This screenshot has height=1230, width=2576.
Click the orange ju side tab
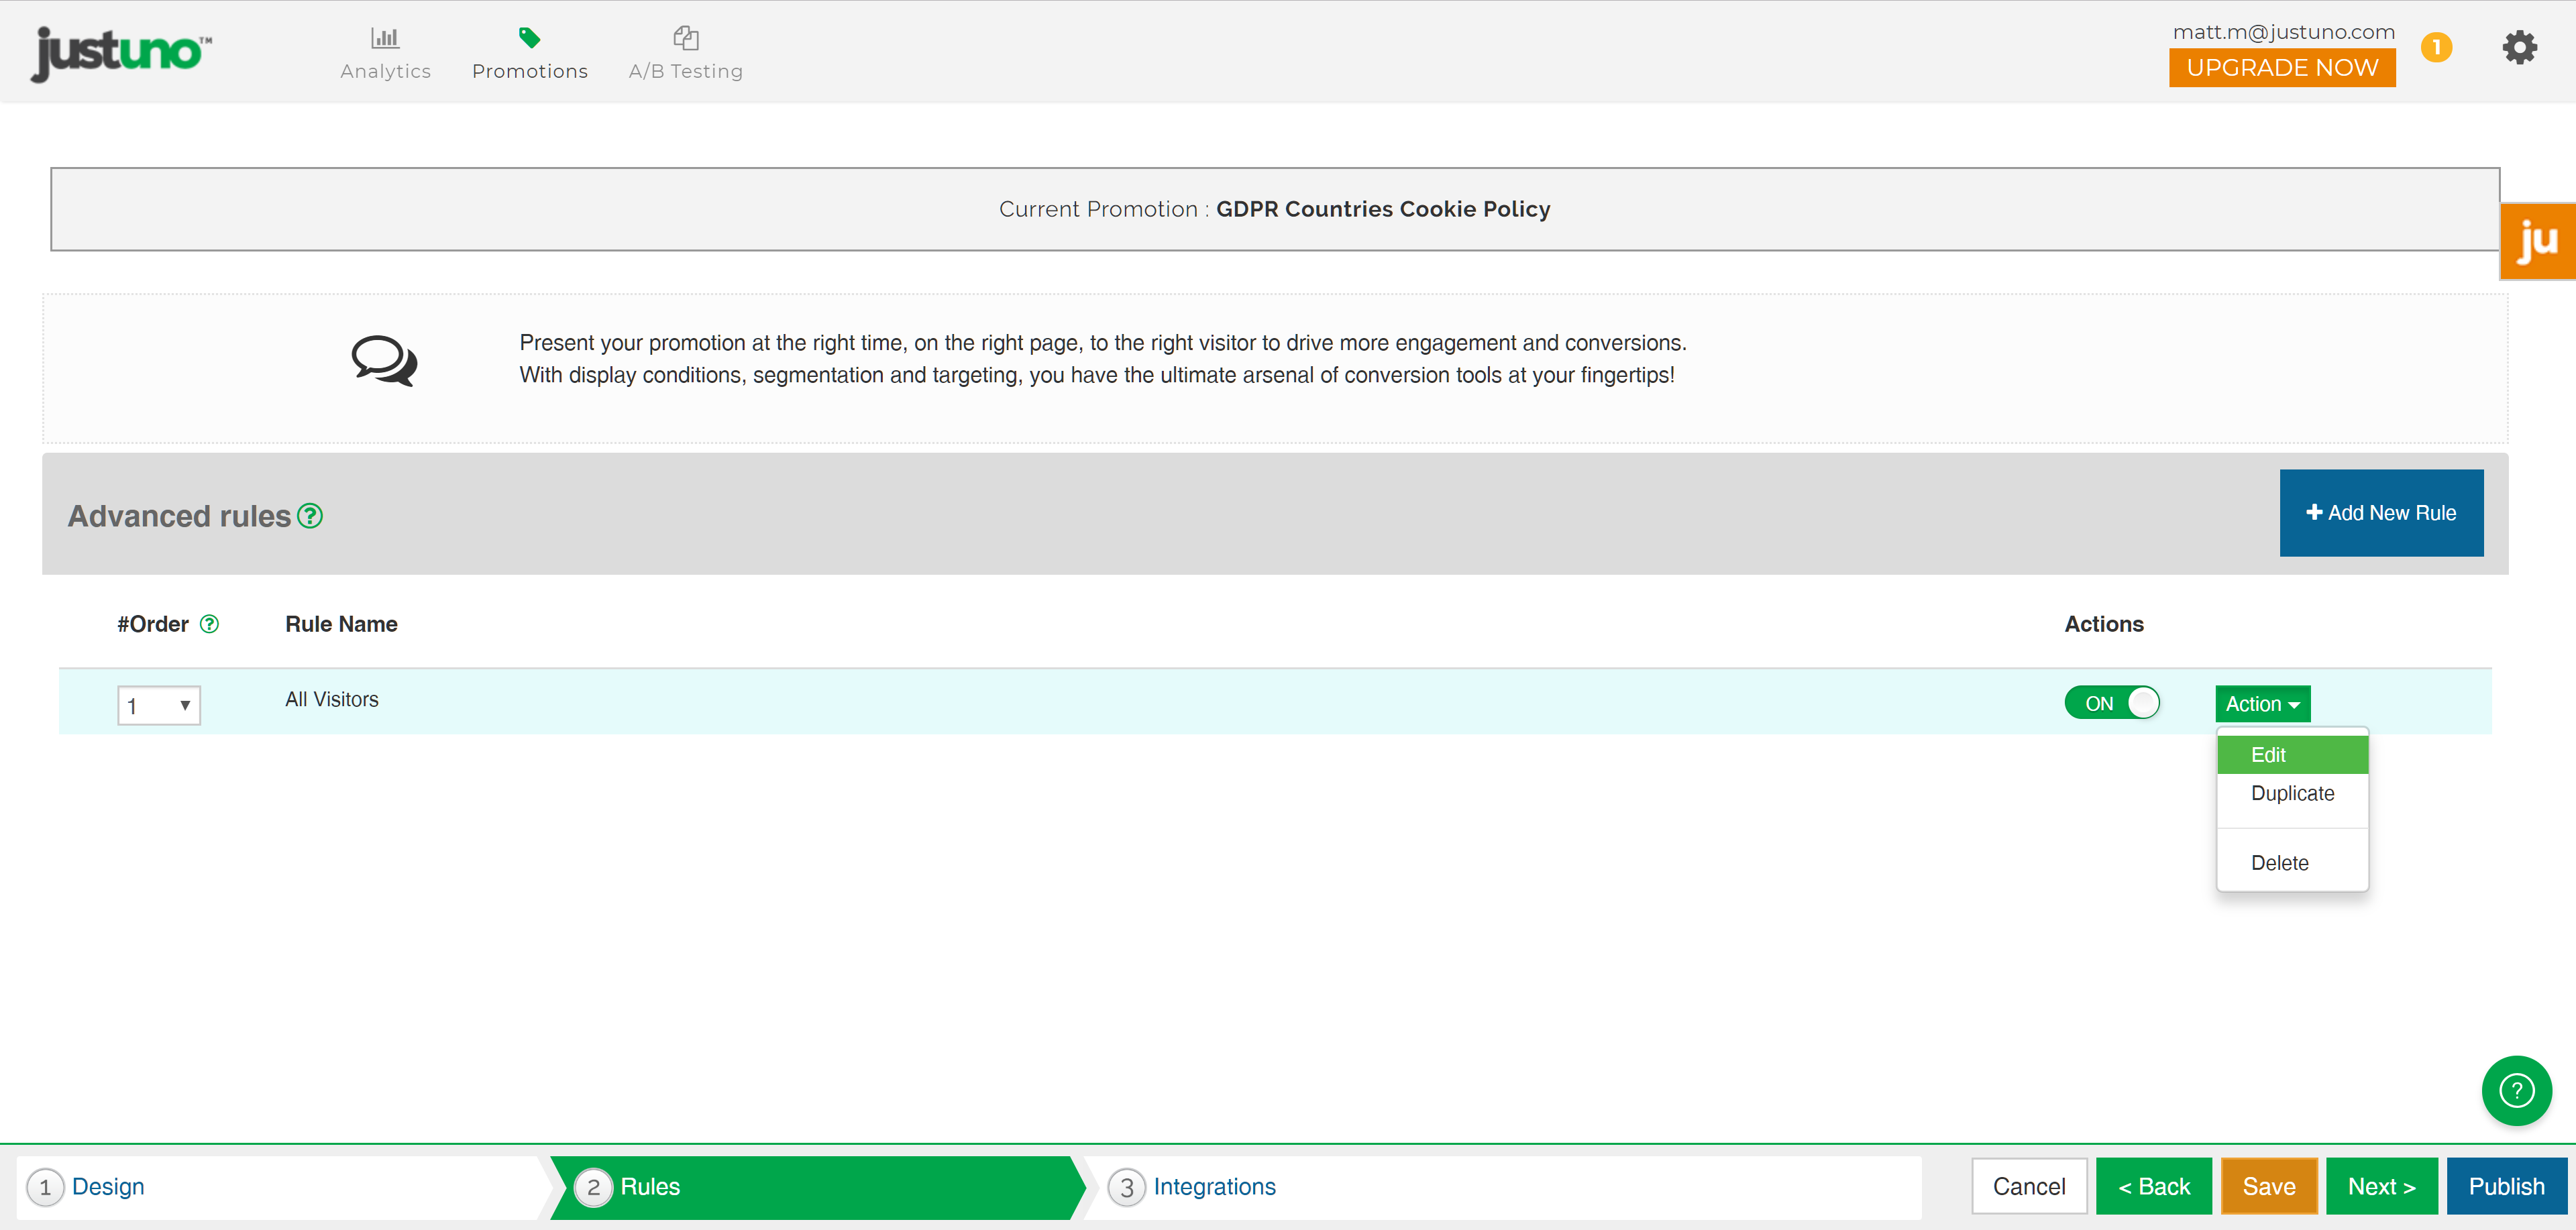coord(2537,241)
